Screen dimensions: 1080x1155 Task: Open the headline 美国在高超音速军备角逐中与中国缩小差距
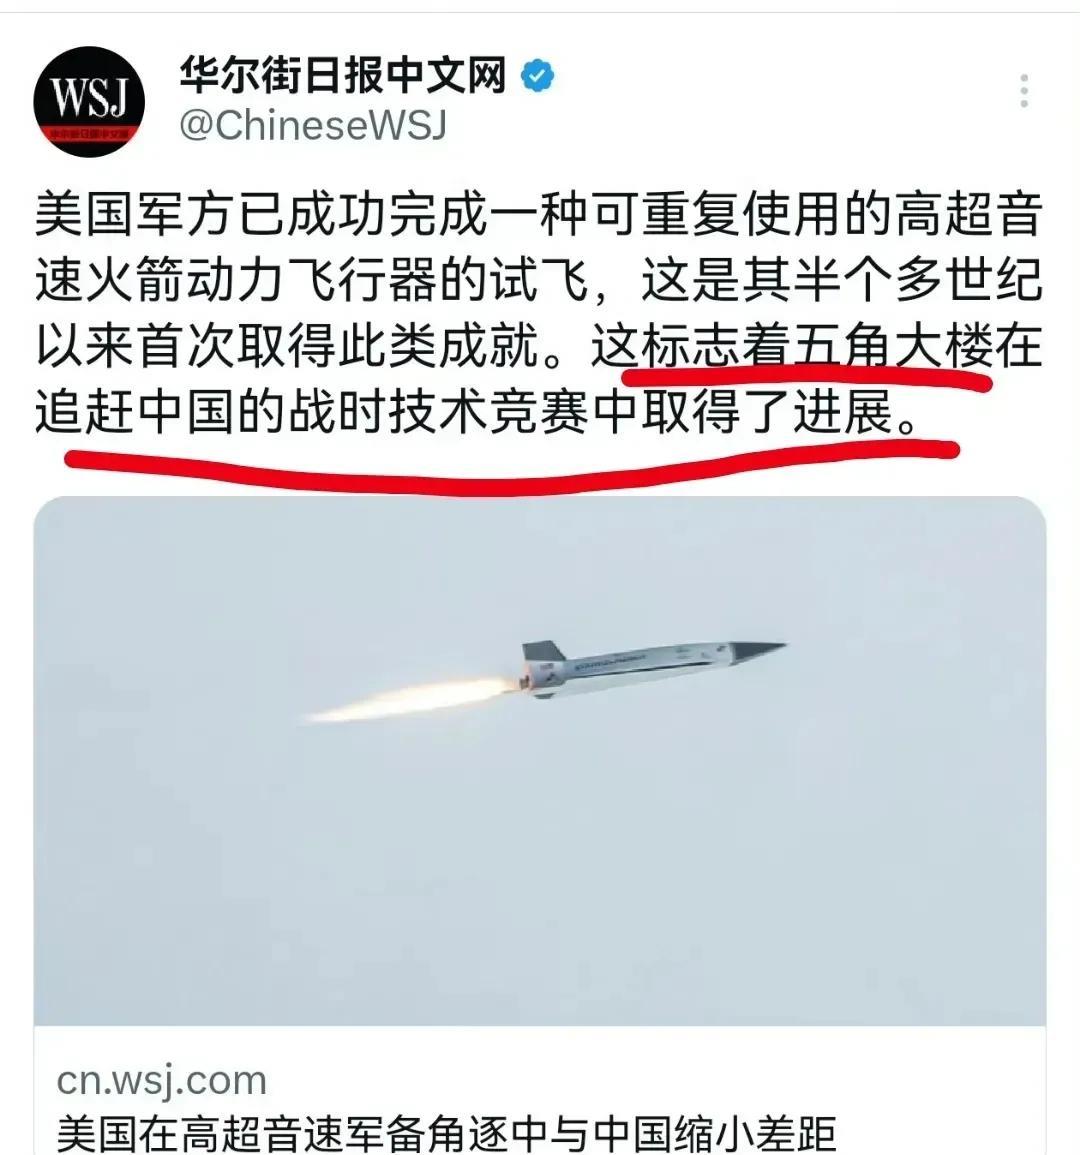pyautogui.click(x=446, y=1134)
